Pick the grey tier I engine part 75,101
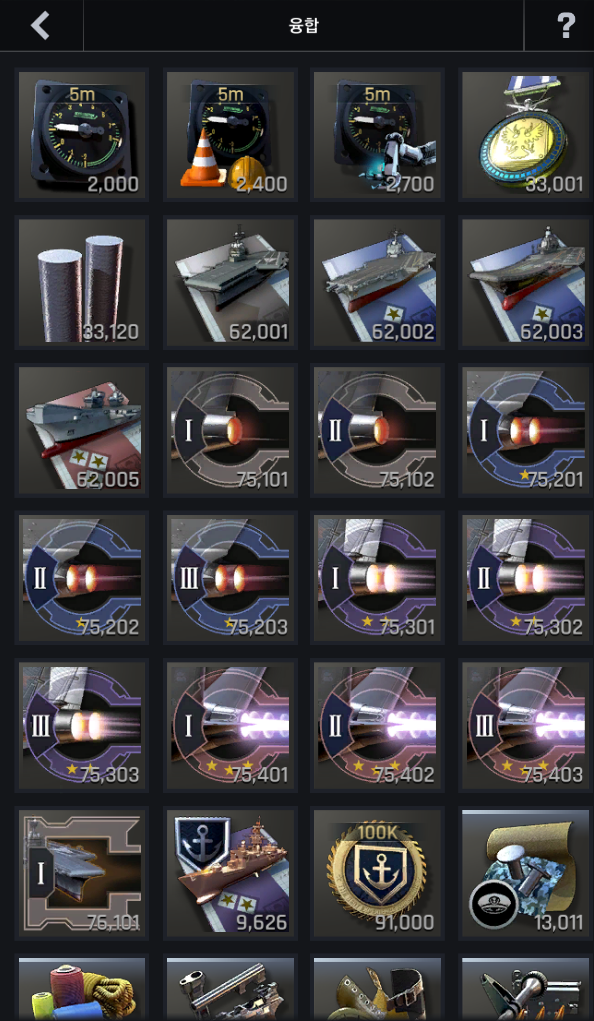The height and width of the screenshot is (1021, 594). [x=231, y=430]
